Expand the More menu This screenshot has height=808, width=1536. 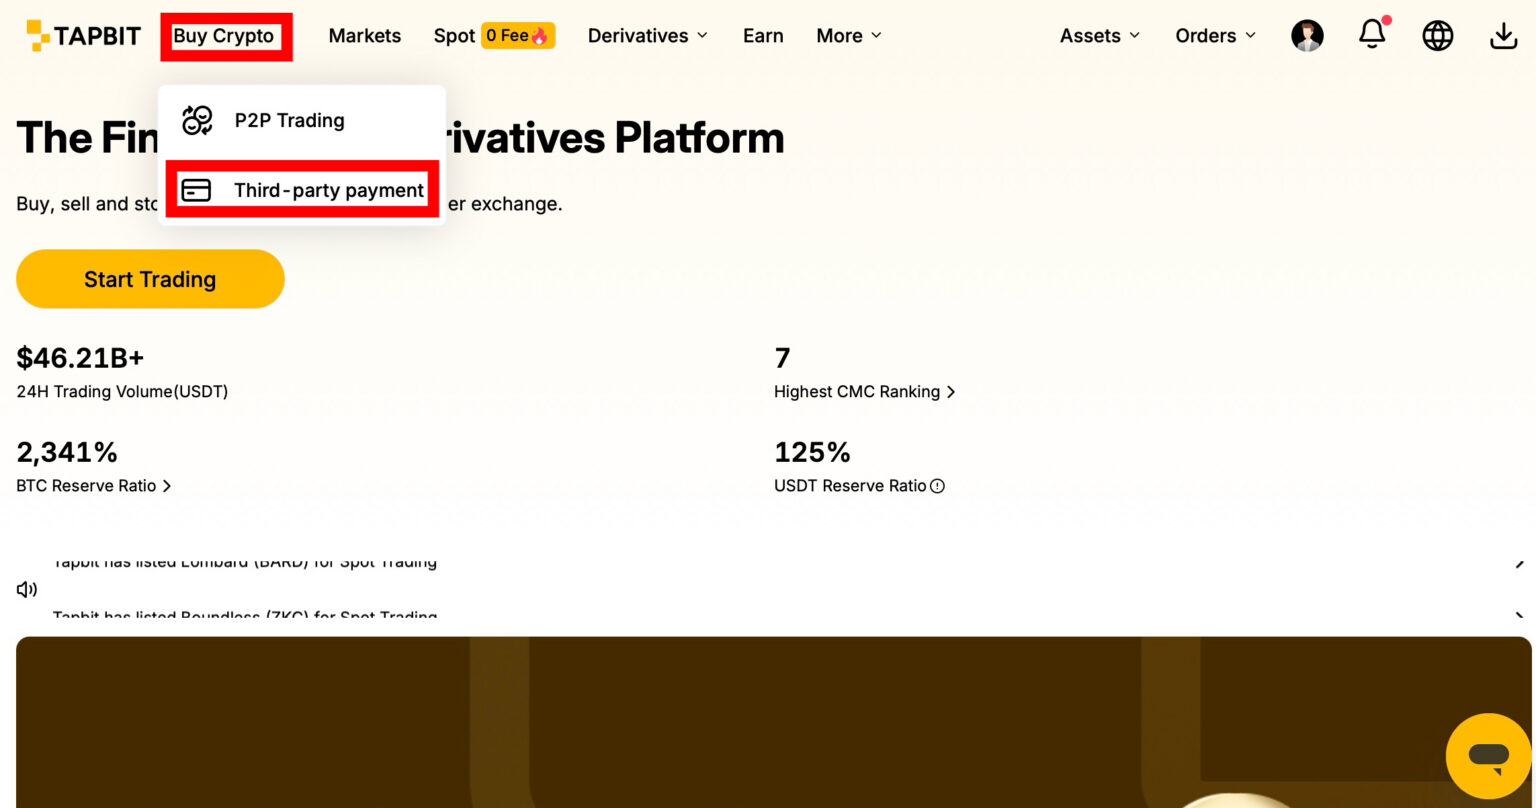(x=849, y=36)
